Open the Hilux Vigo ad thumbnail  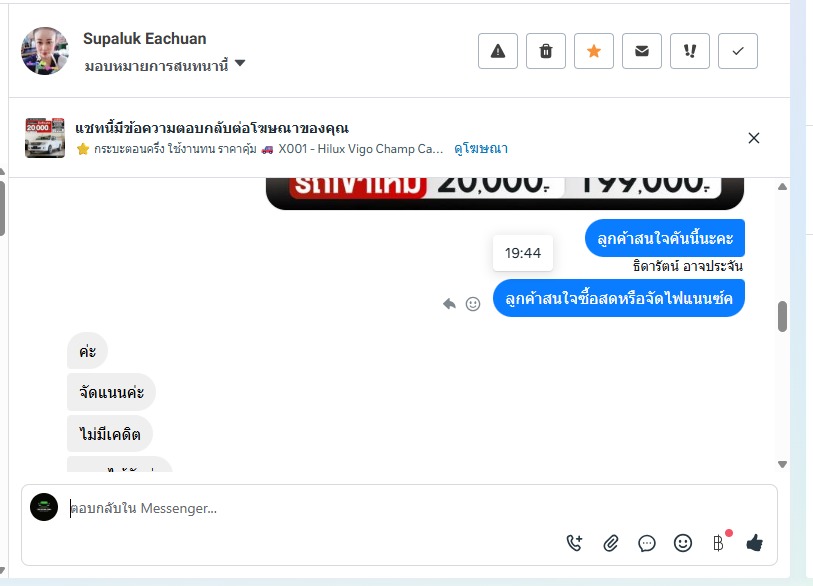click(45, 138)
